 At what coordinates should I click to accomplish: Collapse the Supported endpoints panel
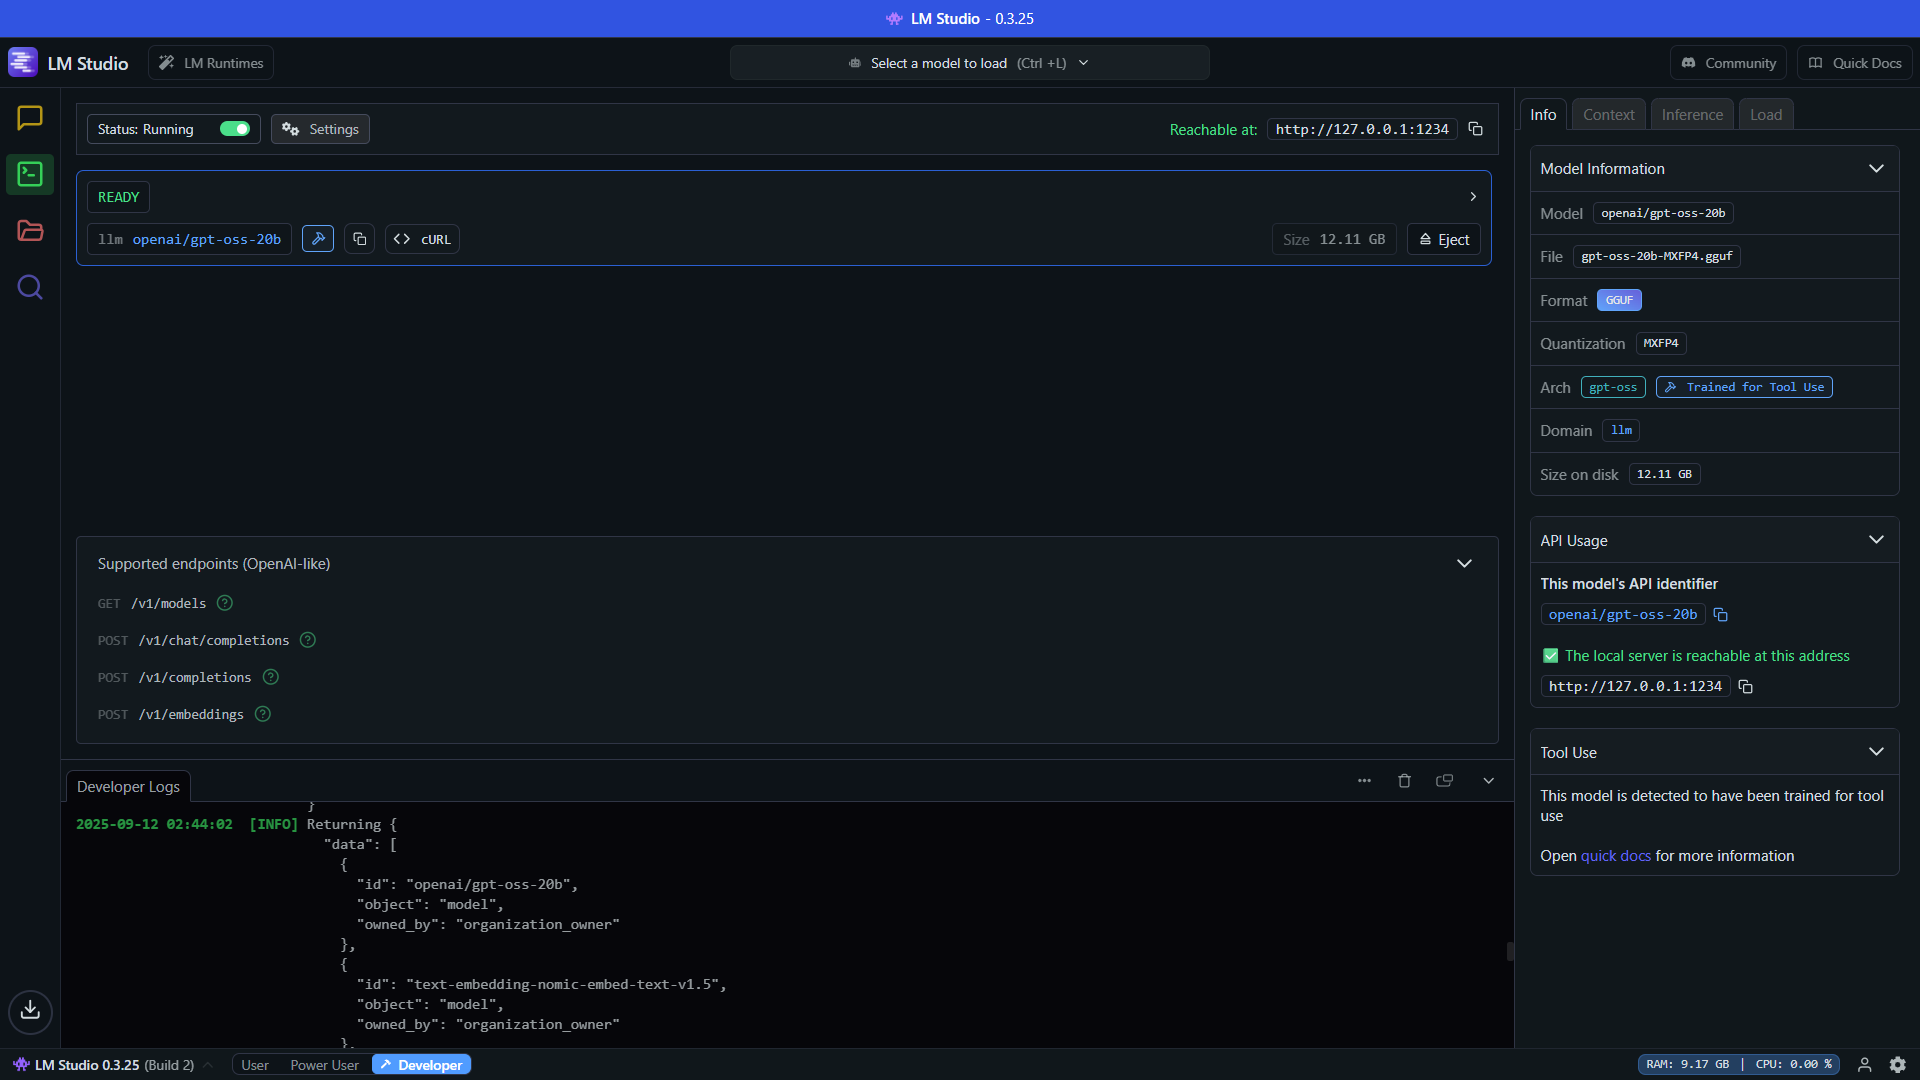(1464, 564)
